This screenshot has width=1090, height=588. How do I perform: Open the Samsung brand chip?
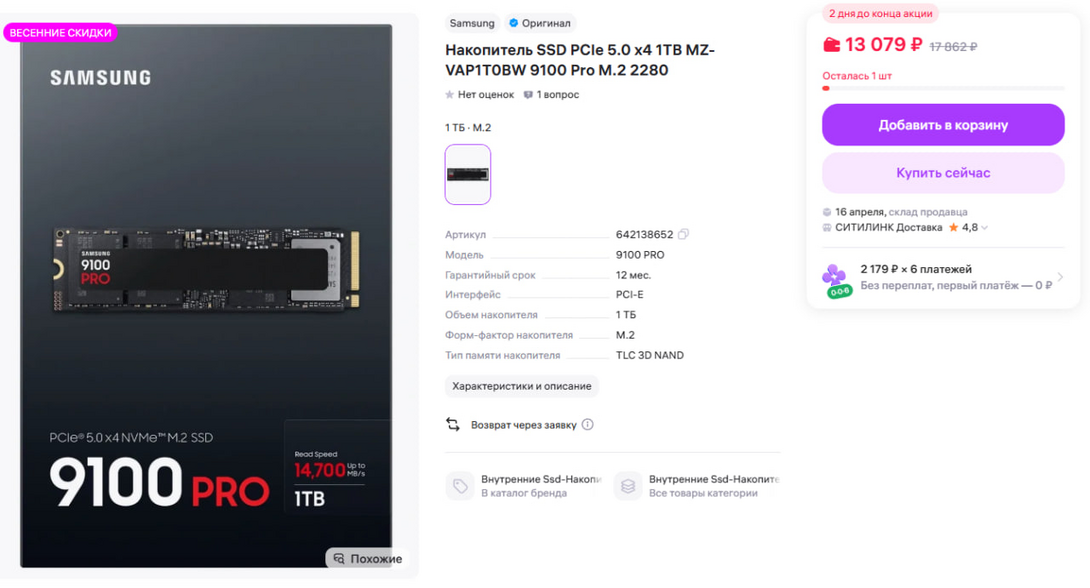[472, 23]
